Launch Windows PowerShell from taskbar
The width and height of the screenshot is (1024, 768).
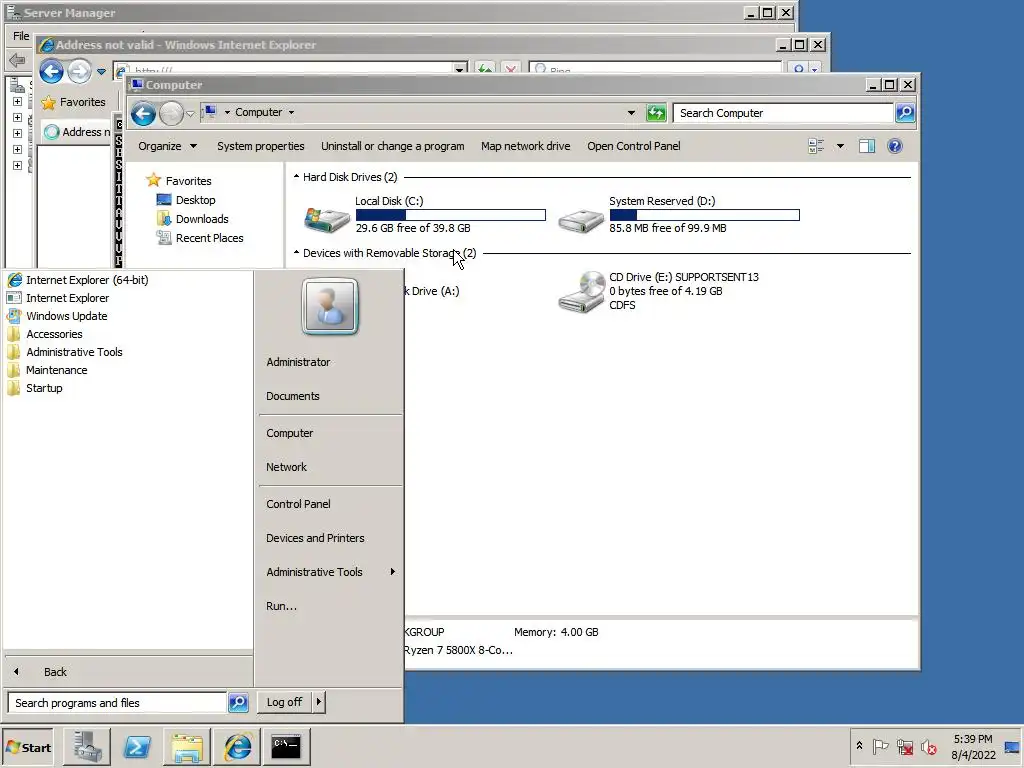coord(137,747)
